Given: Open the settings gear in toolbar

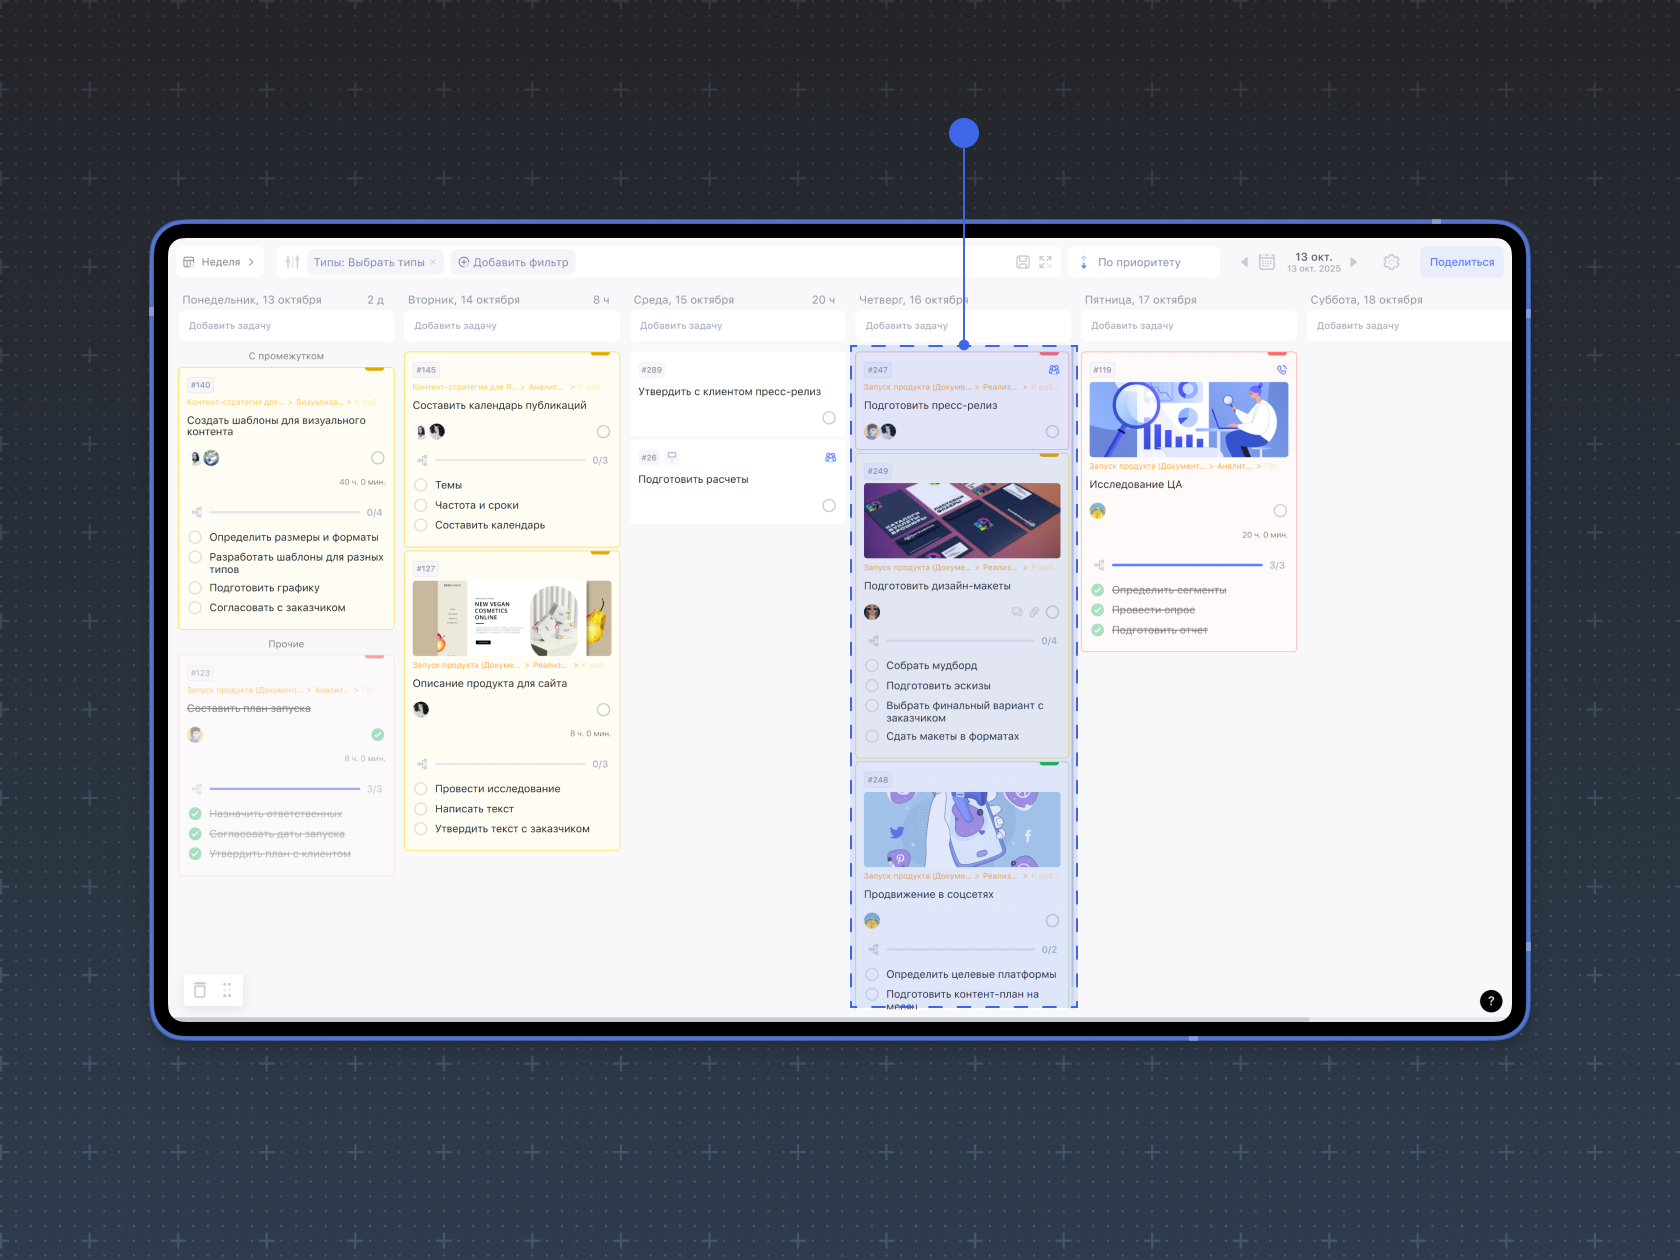Looking at the screenshot, I should [1391, 262].
